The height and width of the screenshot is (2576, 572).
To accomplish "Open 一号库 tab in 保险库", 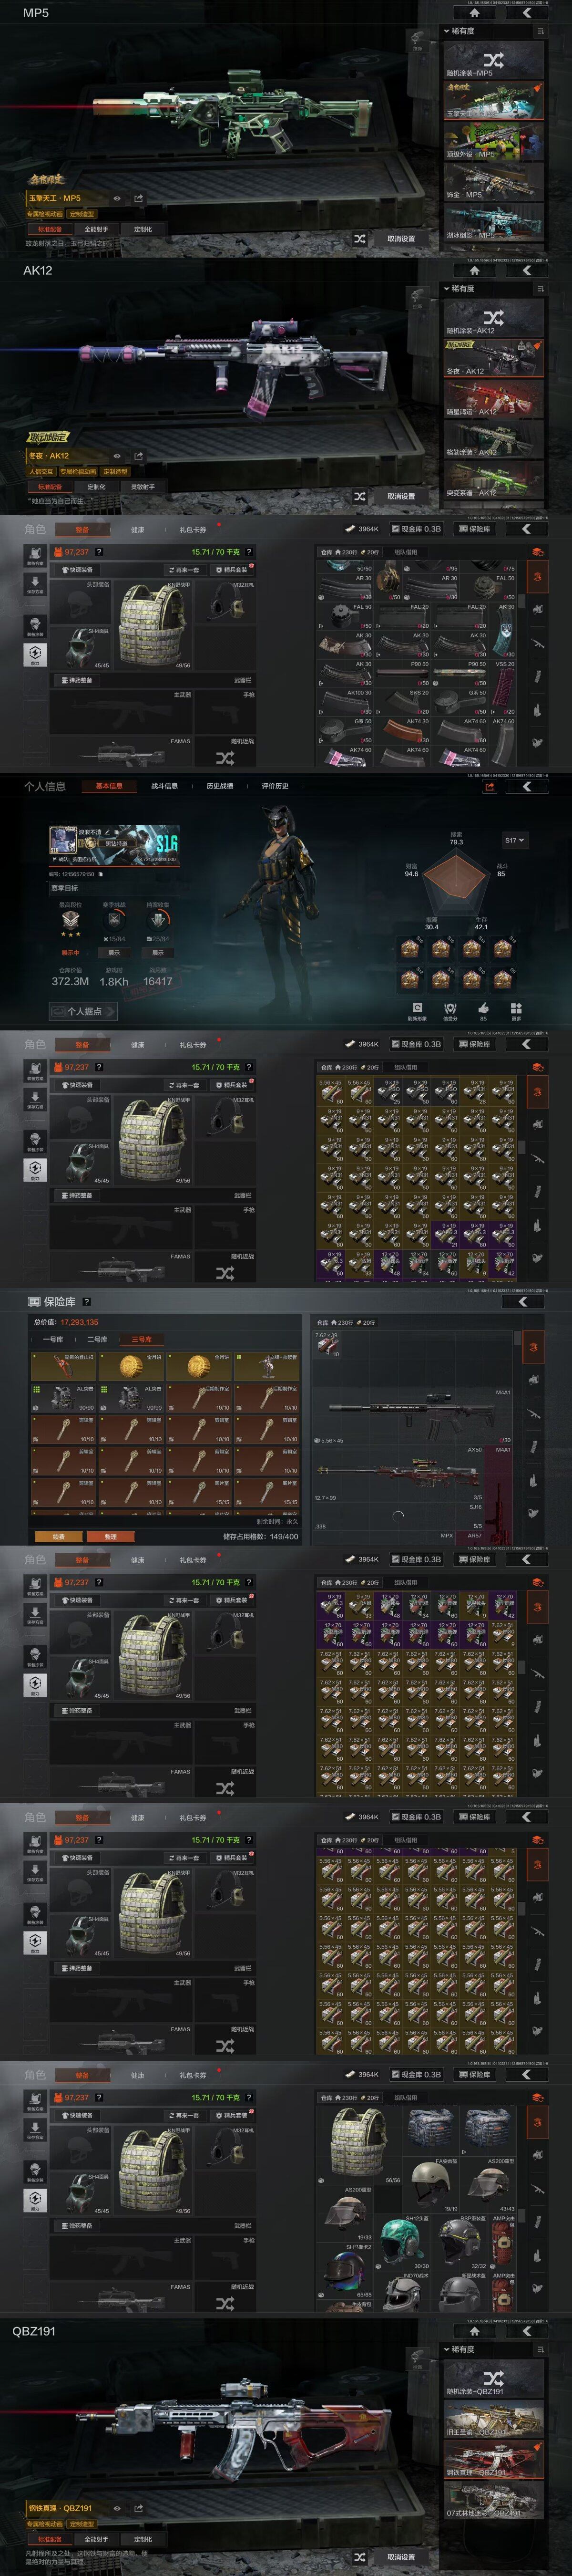I will pos(53,1339).
